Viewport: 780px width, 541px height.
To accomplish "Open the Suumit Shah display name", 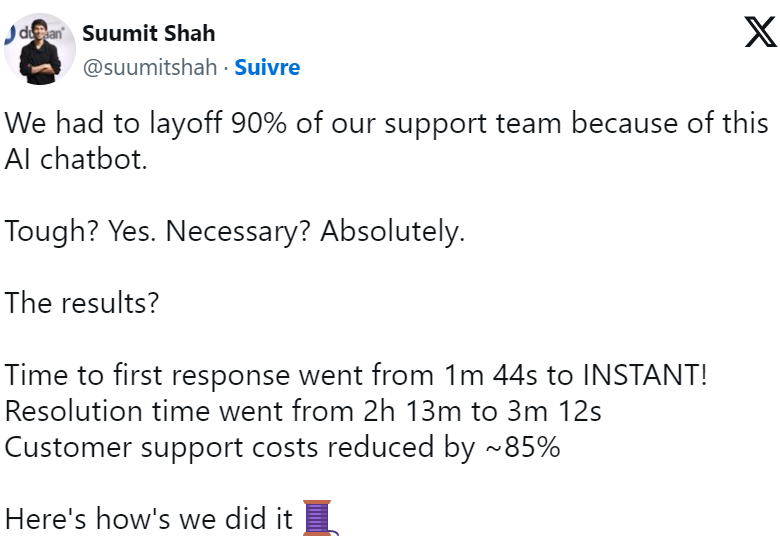I will point(149,33).
